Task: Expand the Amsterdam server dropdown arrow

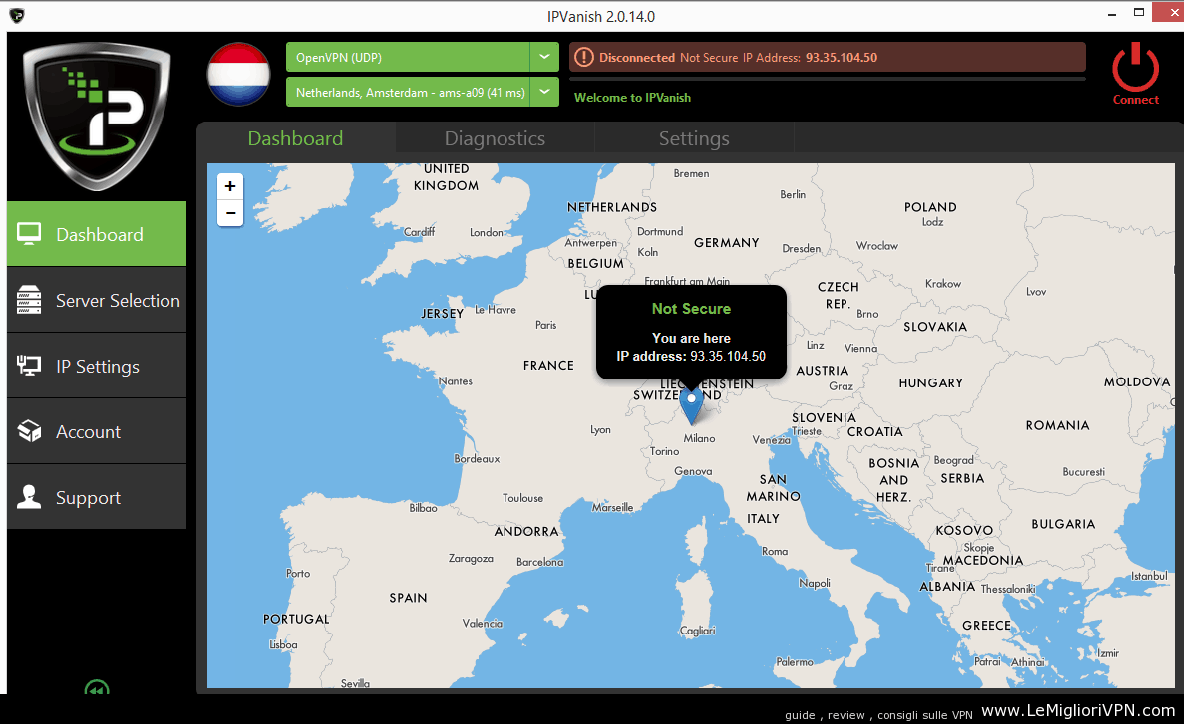Action: 543,92
